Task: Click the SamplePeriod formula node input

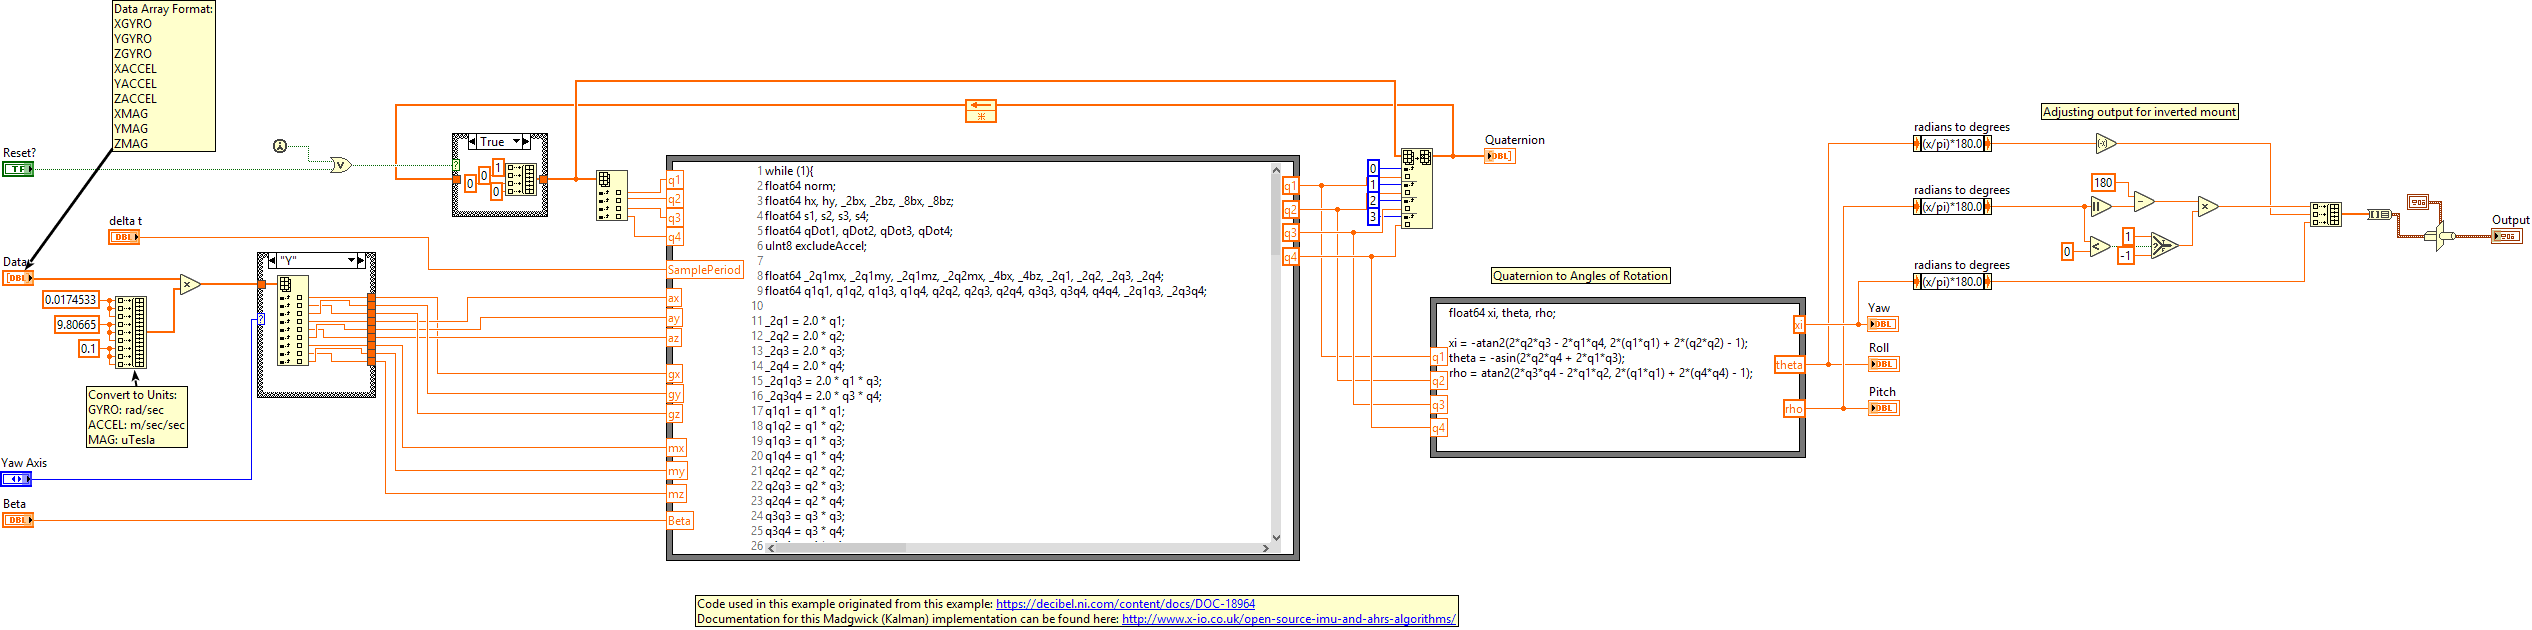Action: coord(705,270)
